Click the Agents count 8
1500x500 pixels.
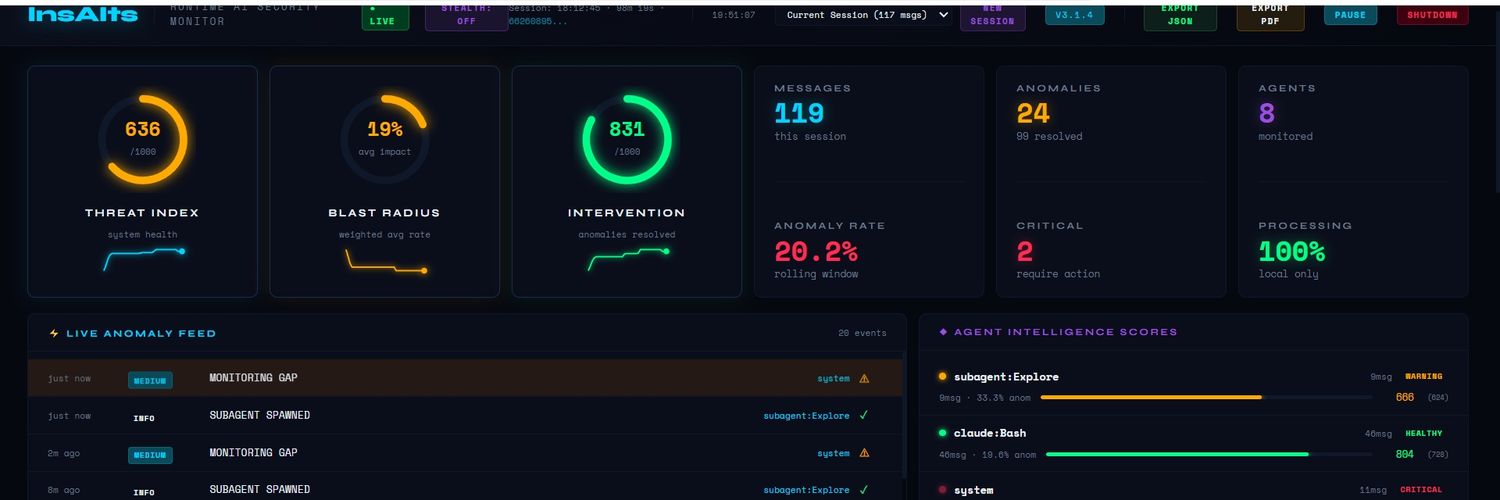[x=1267, y=113]
